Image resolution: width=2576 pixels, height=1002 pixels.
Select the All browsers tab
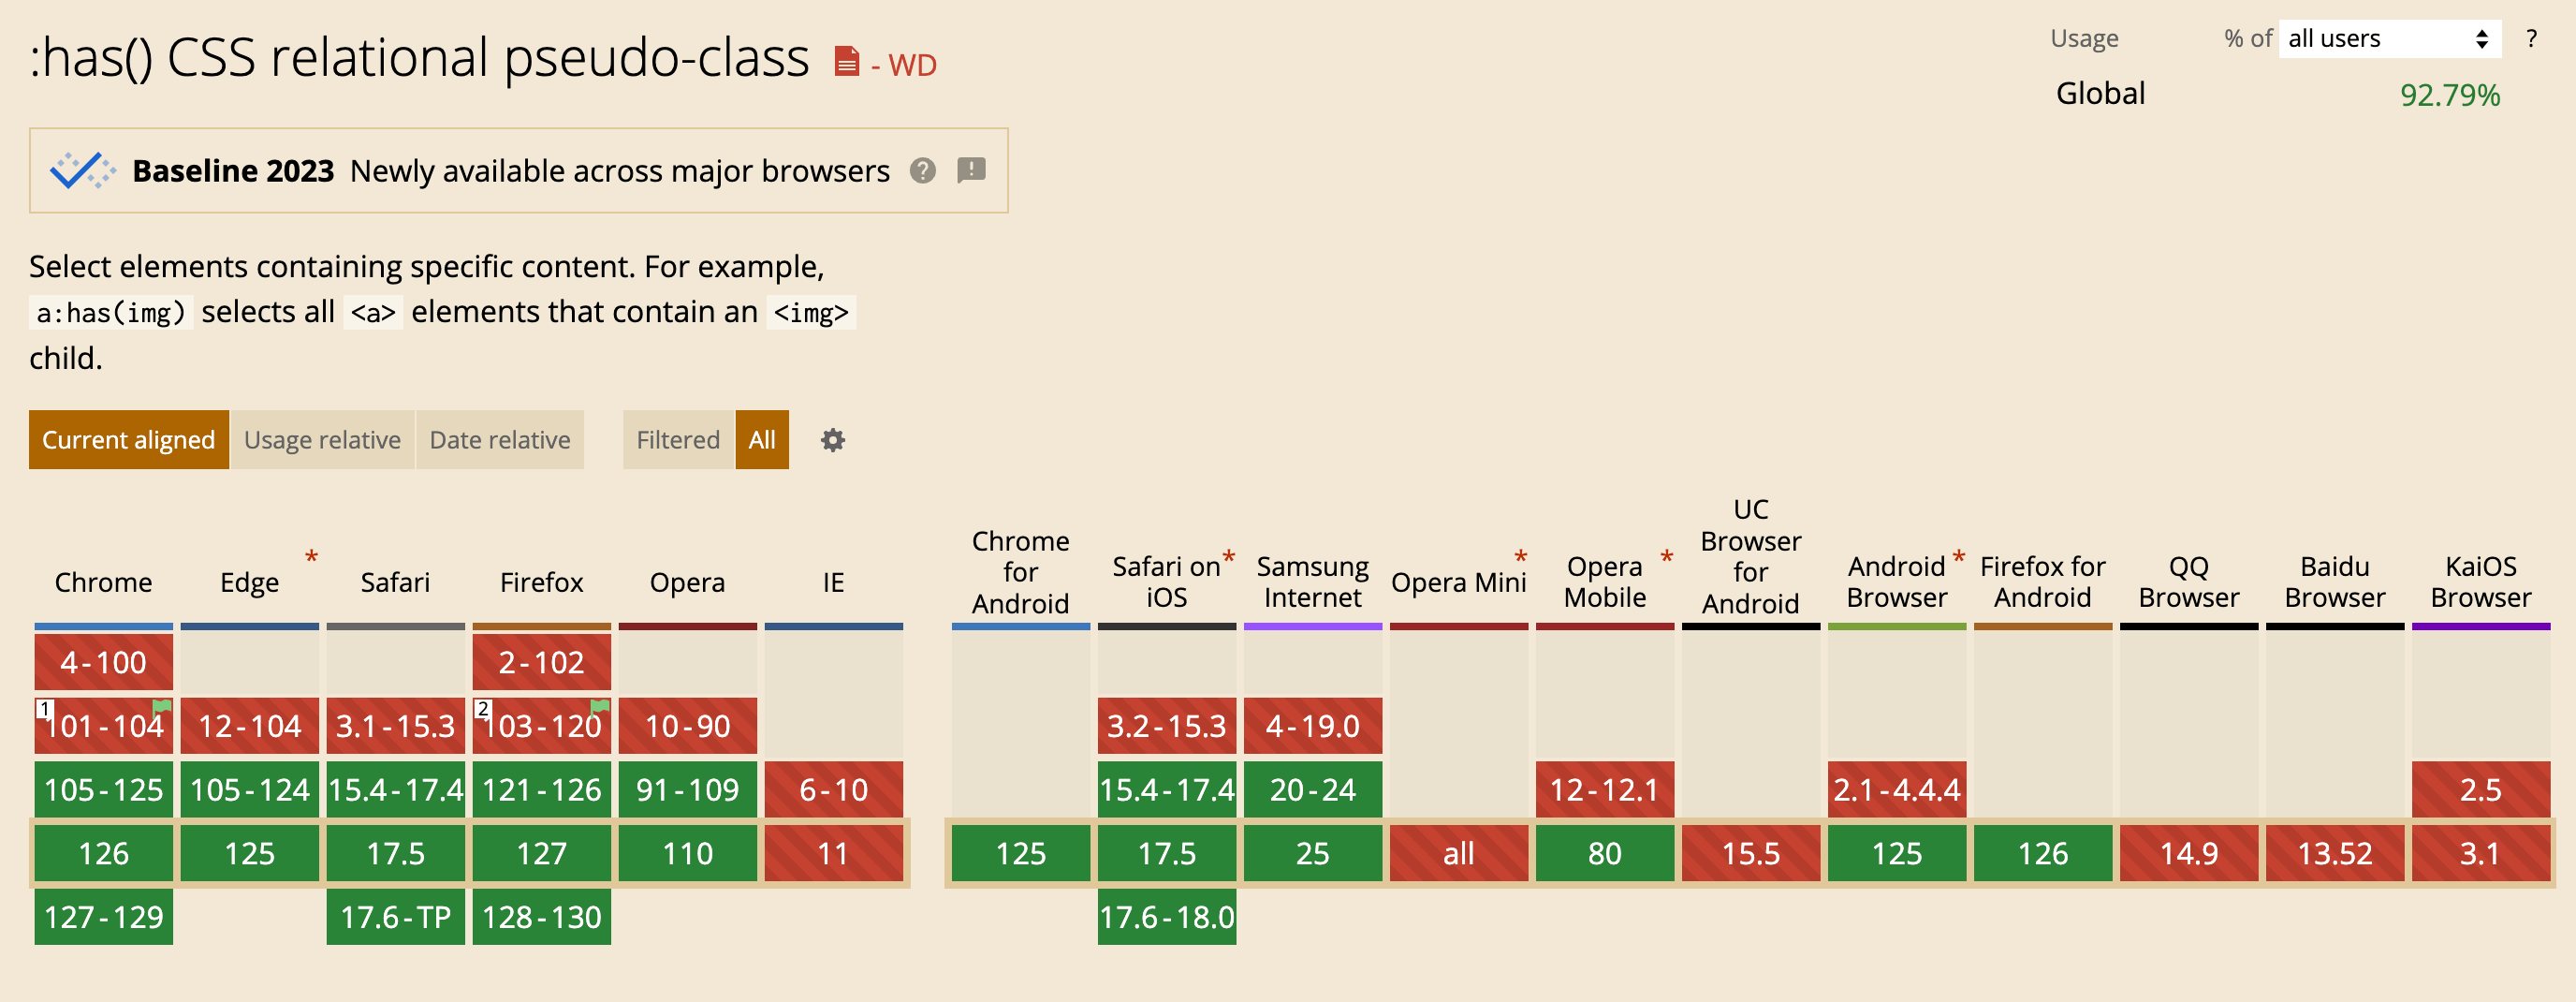(762, 440)
